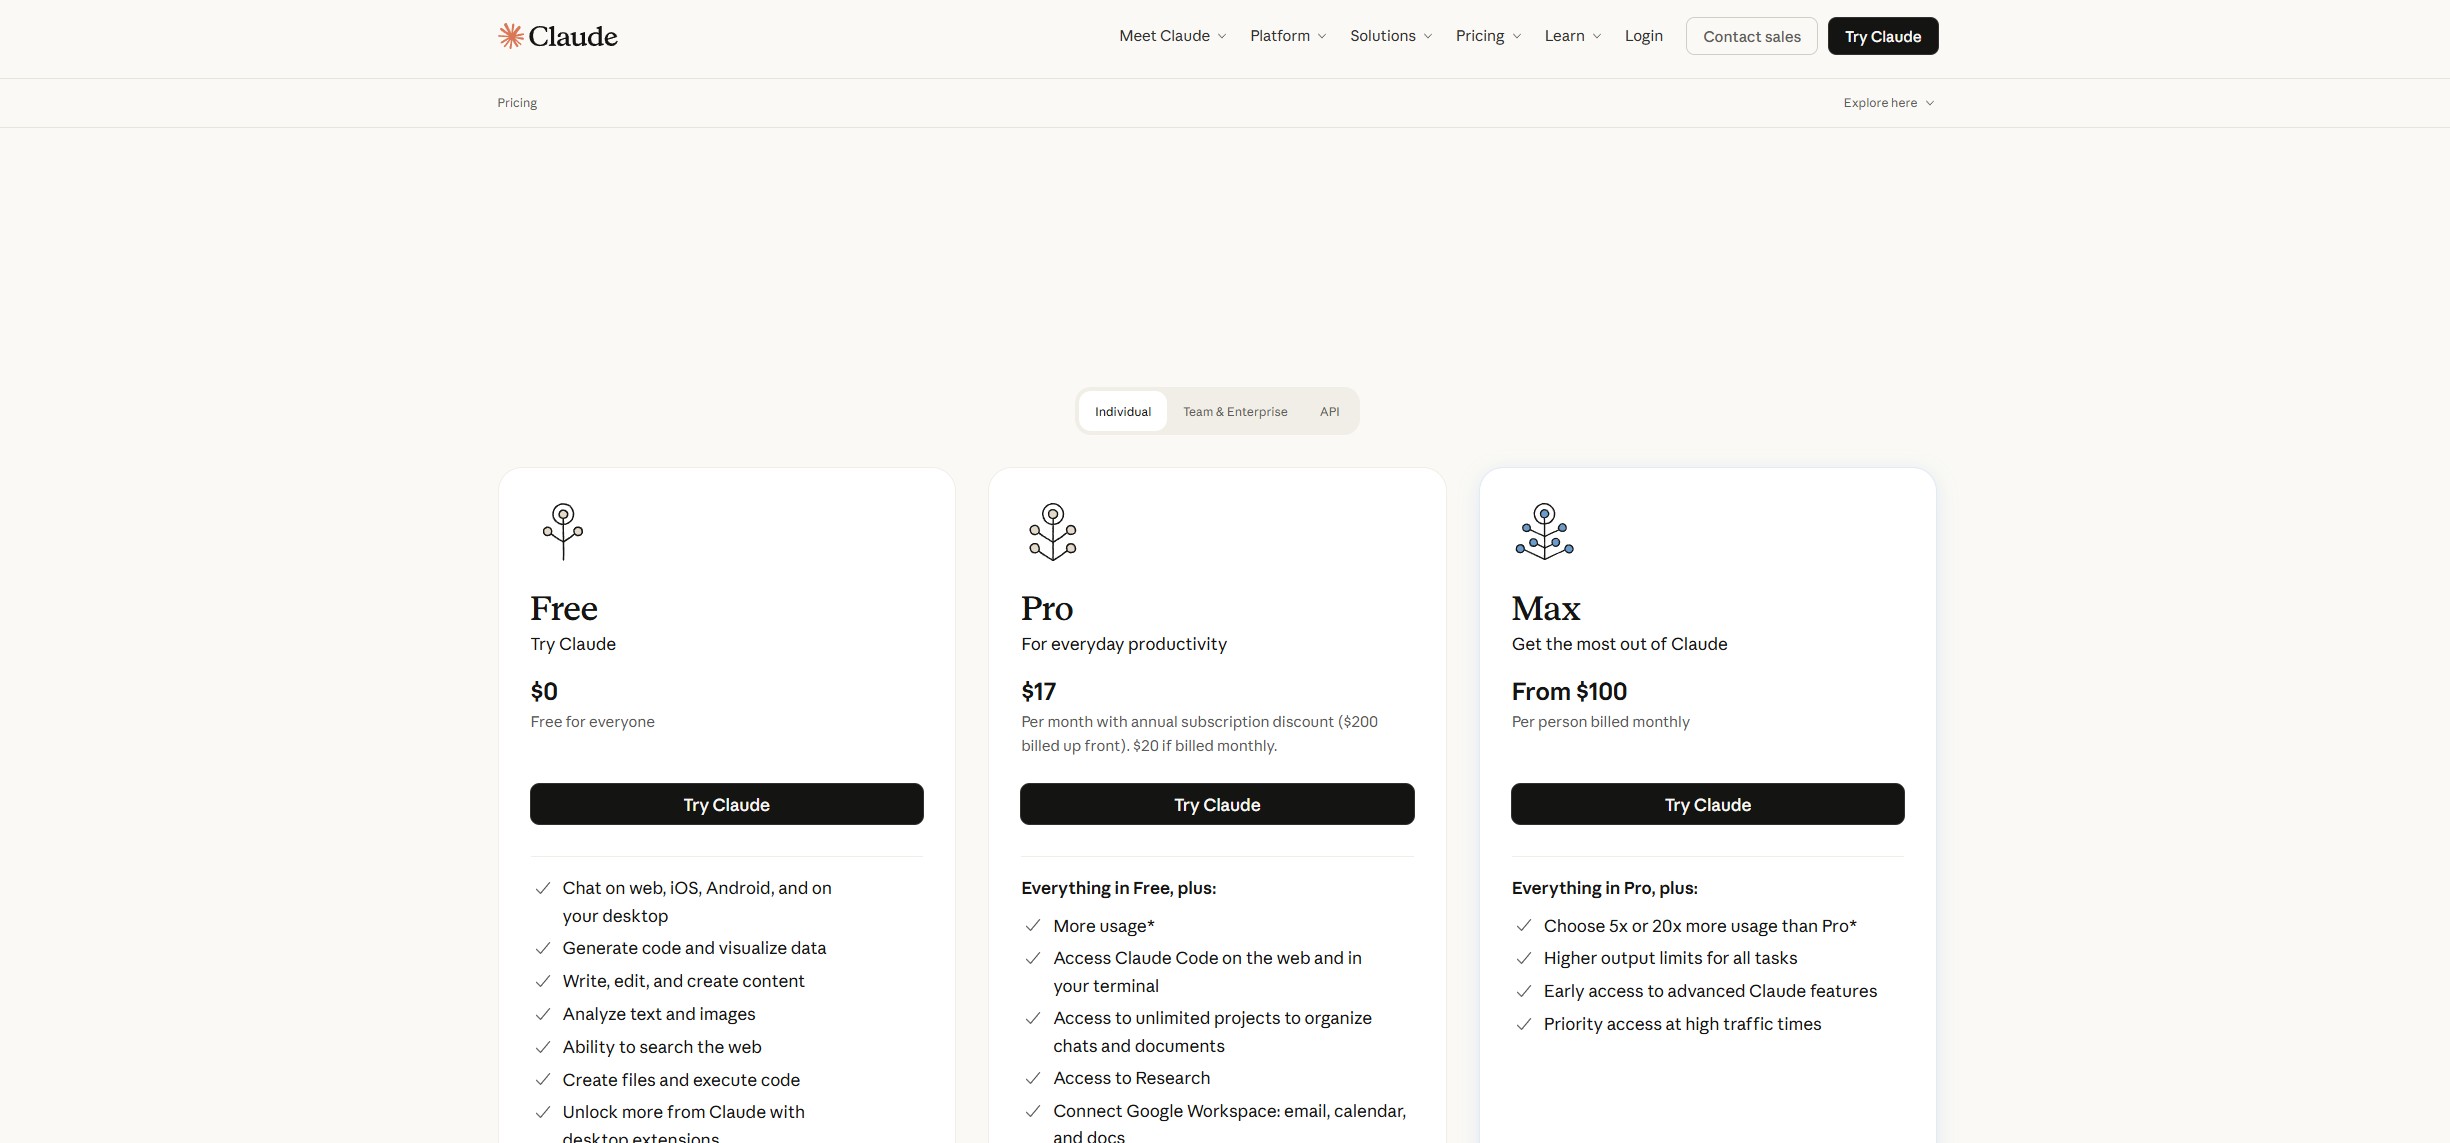2450x1143 pixels.
Task: Click the checkmark beside 'Generate code and visualize data'
Action: (543, 948)
